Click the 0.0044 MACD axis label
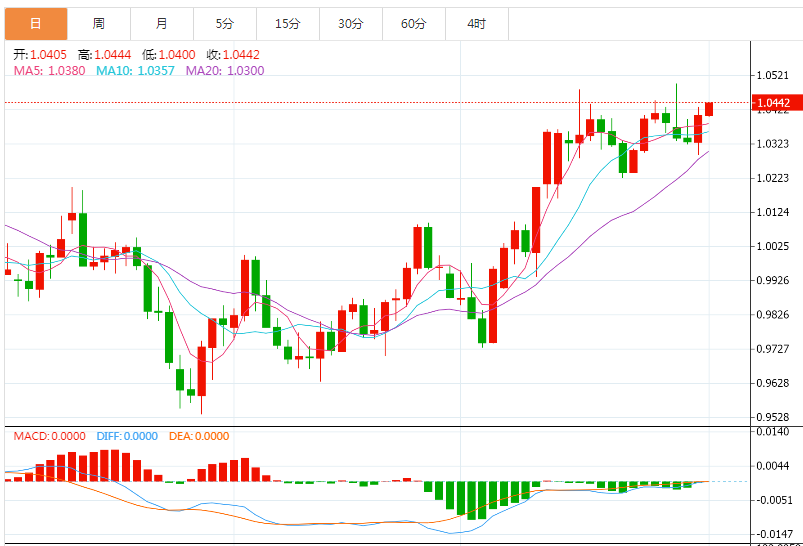This screenshot has height=546, width=803. coord(773,466)
